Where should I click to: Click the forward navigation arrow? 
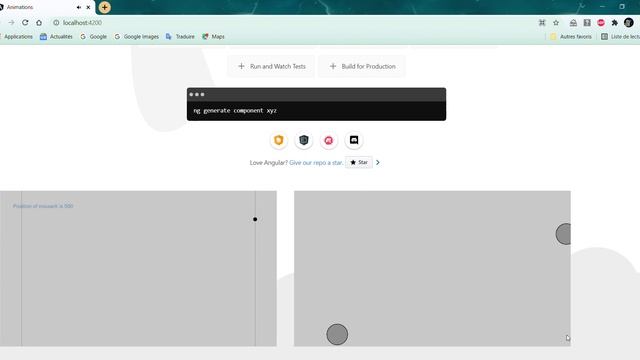(x=11, y=23)
